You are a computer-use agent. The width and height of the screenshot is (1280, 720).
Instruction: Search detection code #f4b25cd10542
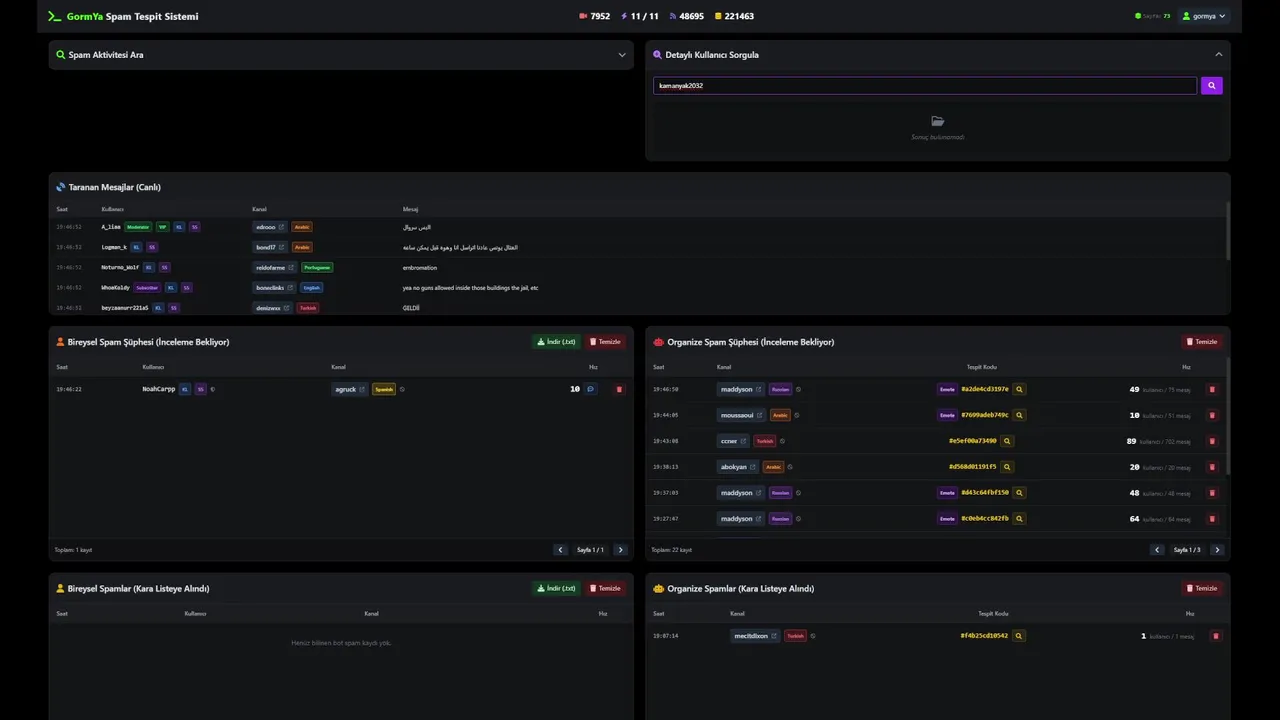pos(1019,635)
